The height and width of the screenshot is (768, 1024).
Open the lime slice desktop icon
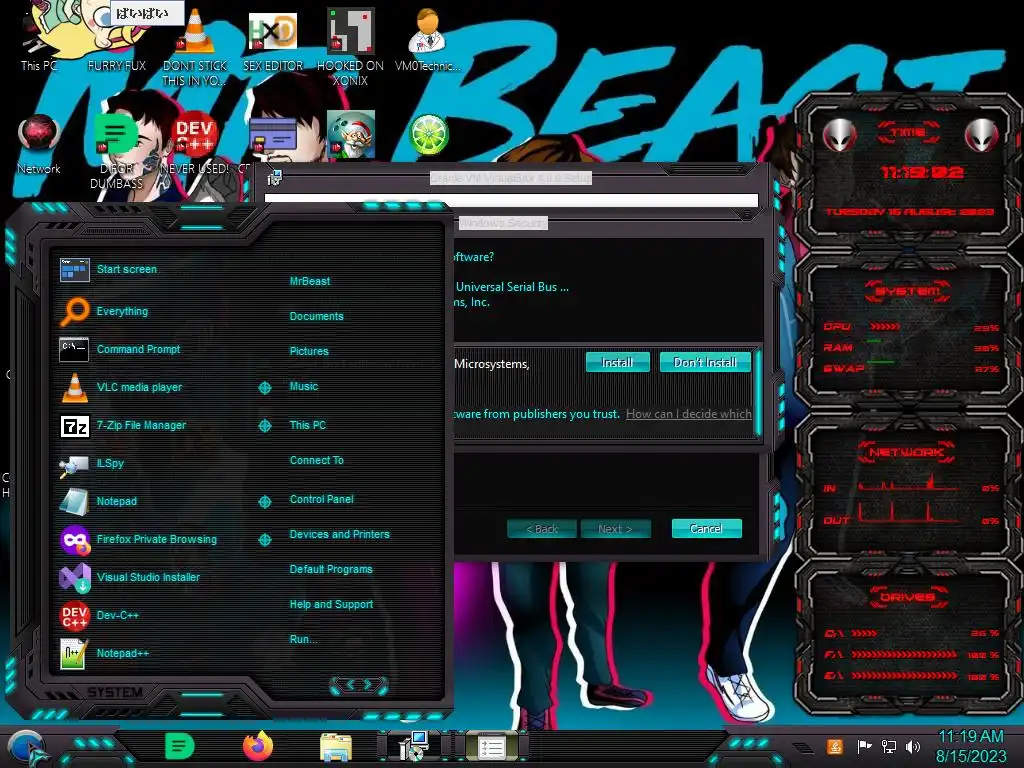click(428, 135)
